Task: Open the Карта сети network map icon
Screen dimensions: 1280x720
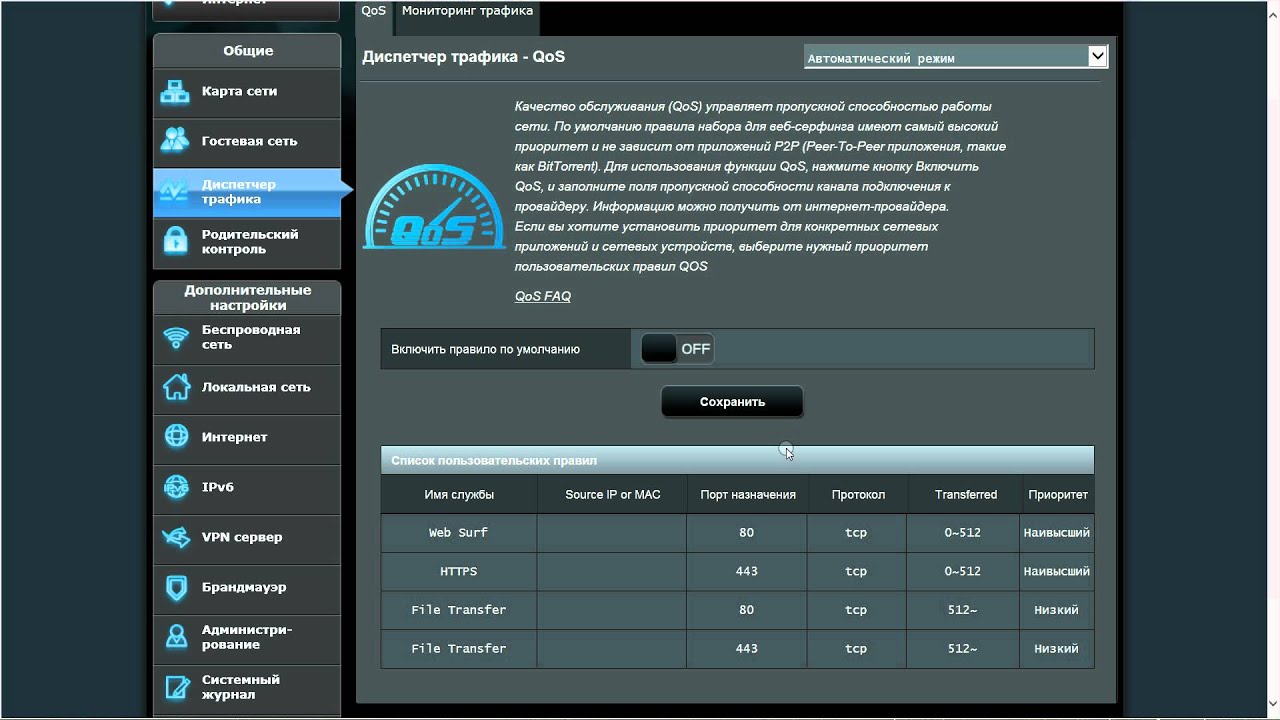Action: click(176, 91)
